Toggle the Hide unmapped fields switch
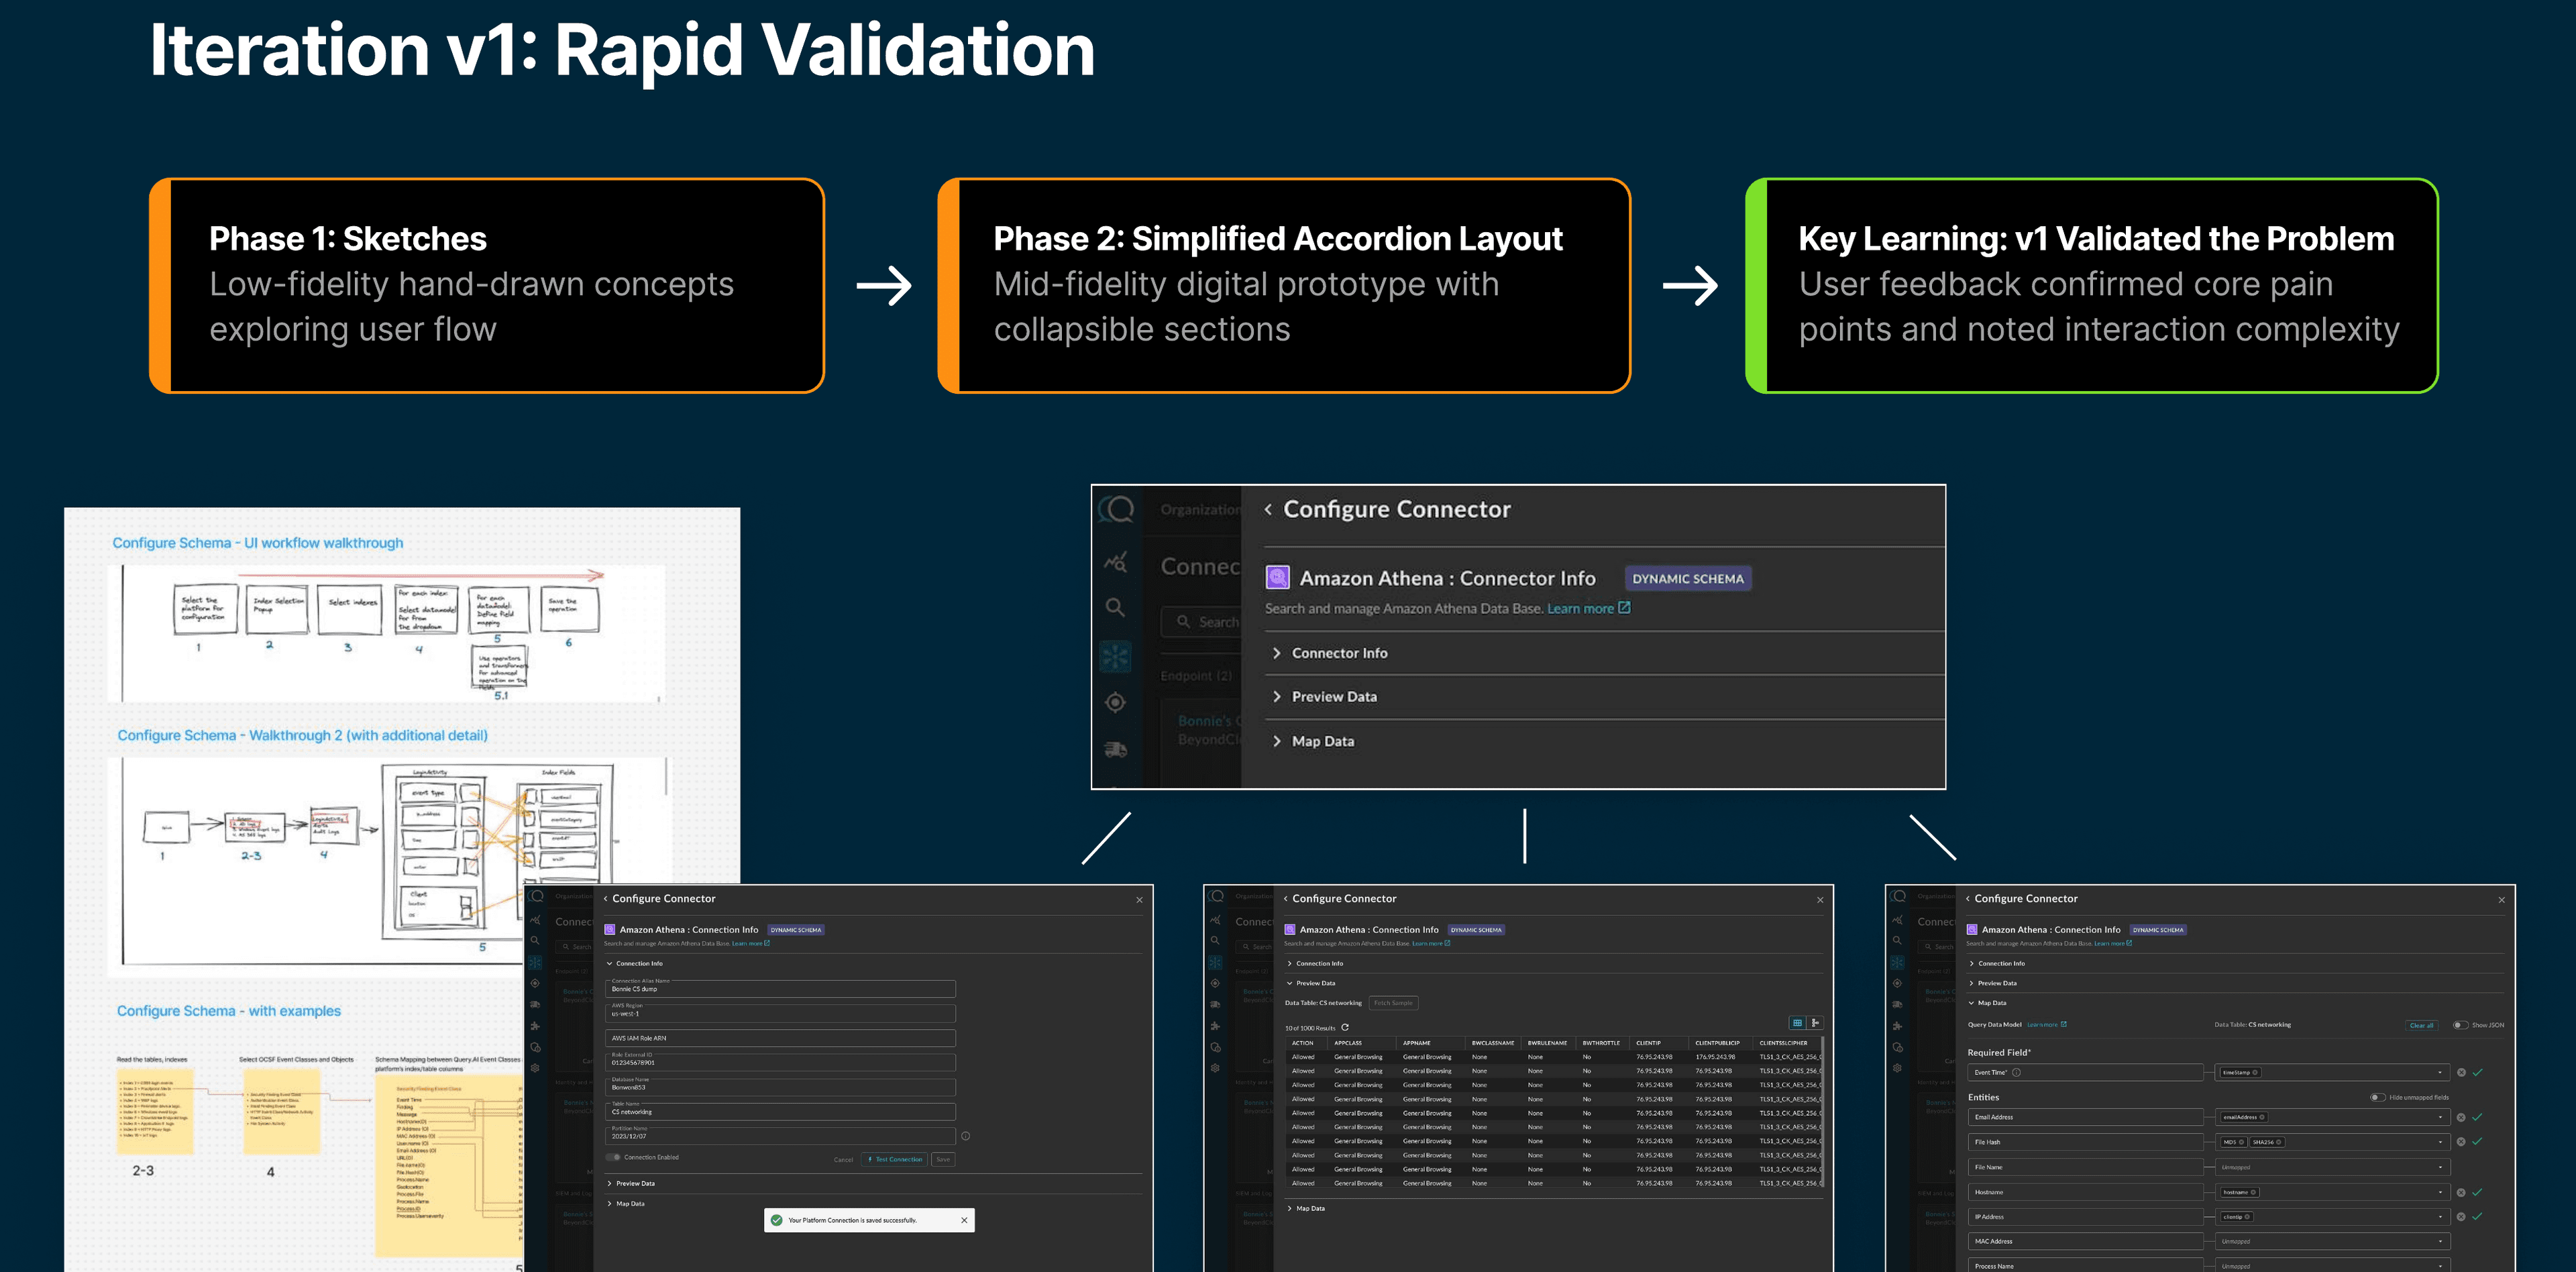This screenshot has width=2576, height=1272. coord(2377,1097)
